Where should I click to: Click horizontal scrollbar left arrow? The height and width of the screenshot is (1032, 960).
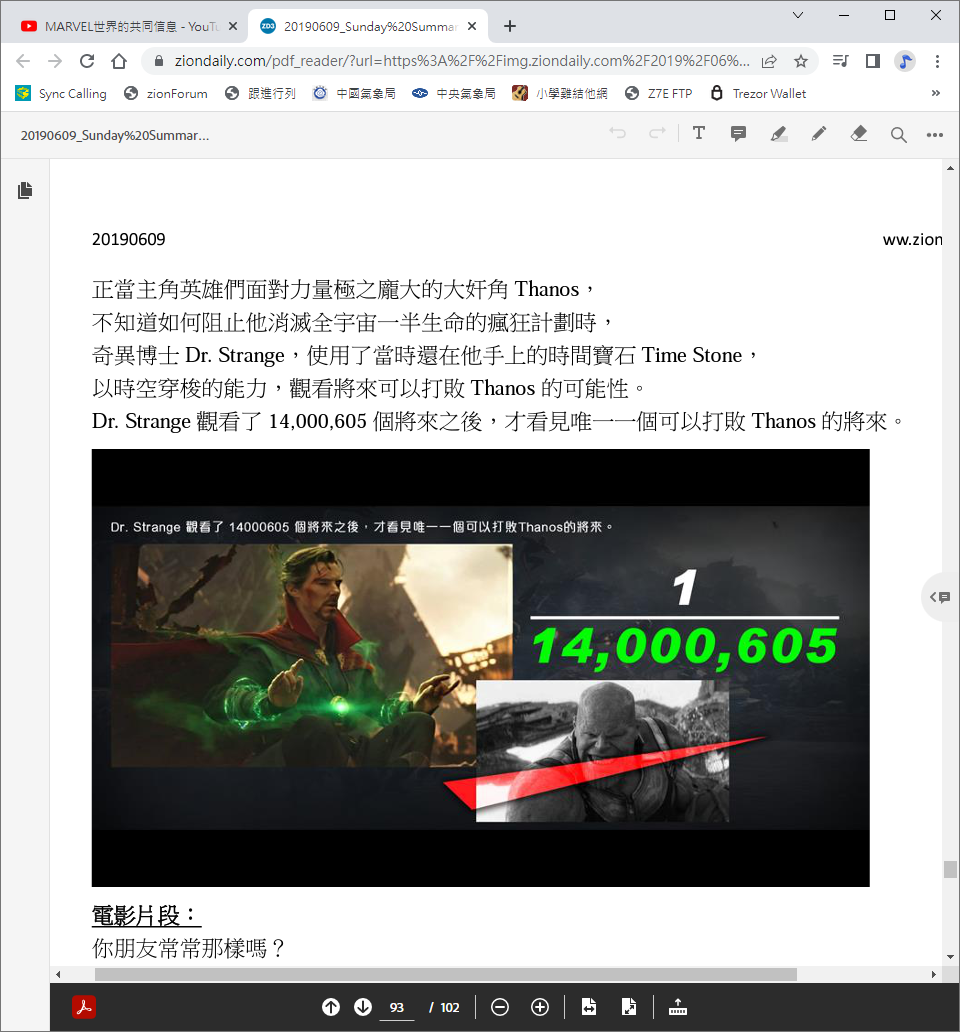58,974
